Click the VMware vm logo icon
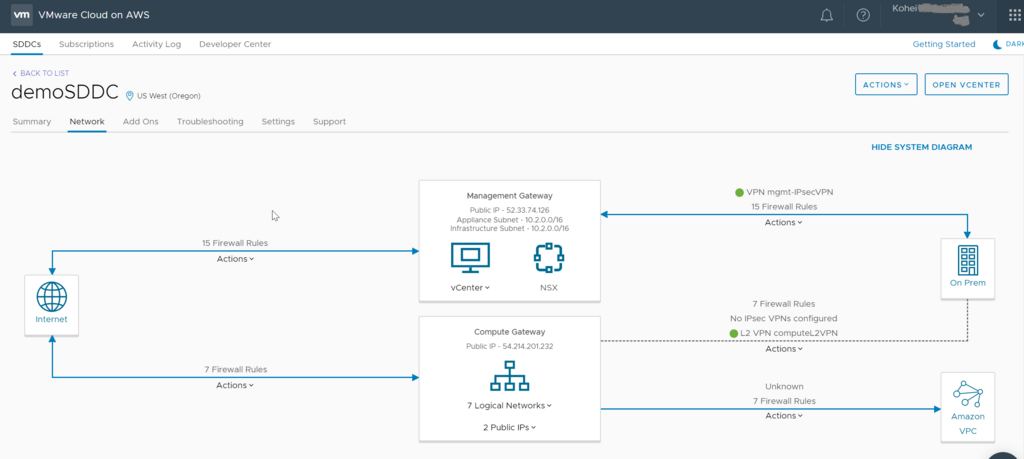Screen dimensions: 1024x459 click(22, 14)
